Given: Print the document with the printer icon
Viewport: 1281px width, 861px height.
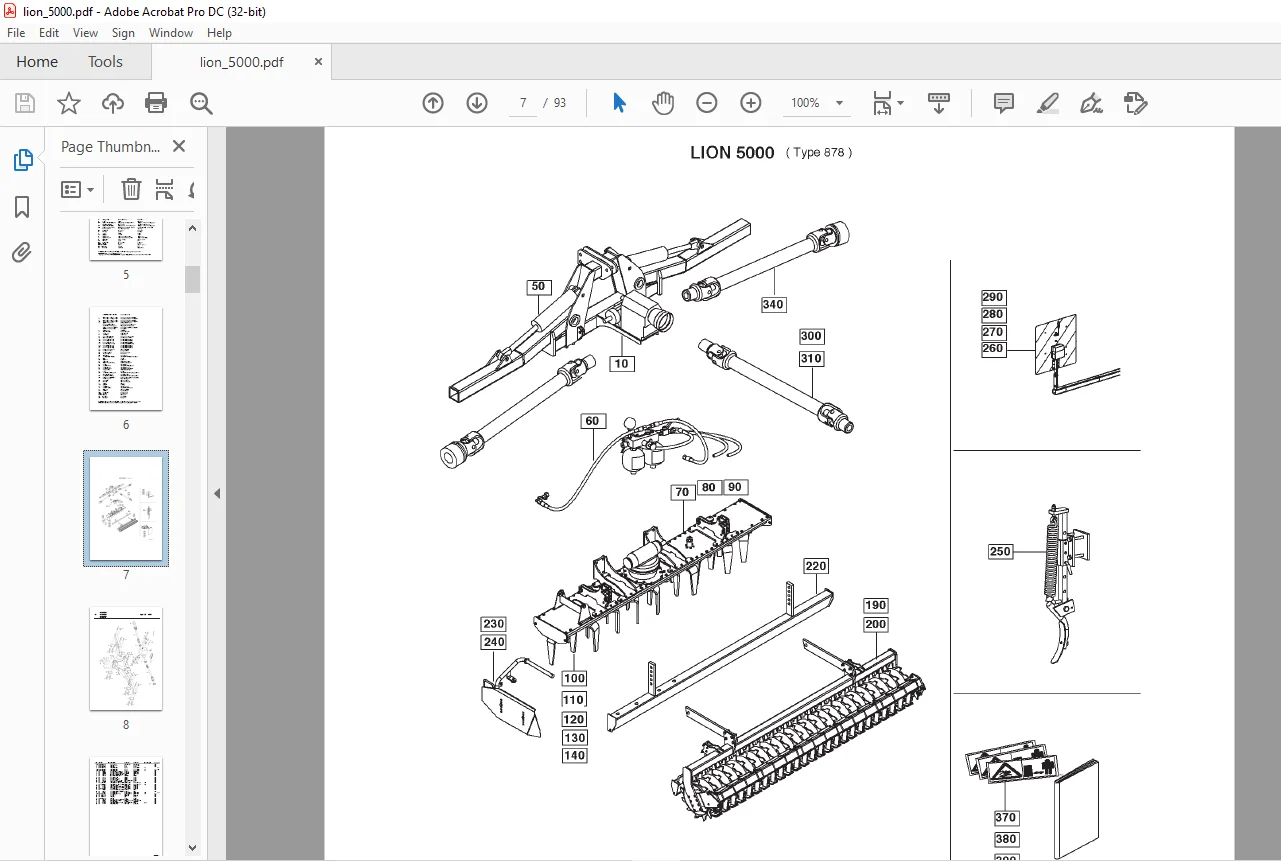Looking at the screenshot, I should point(156,103).
